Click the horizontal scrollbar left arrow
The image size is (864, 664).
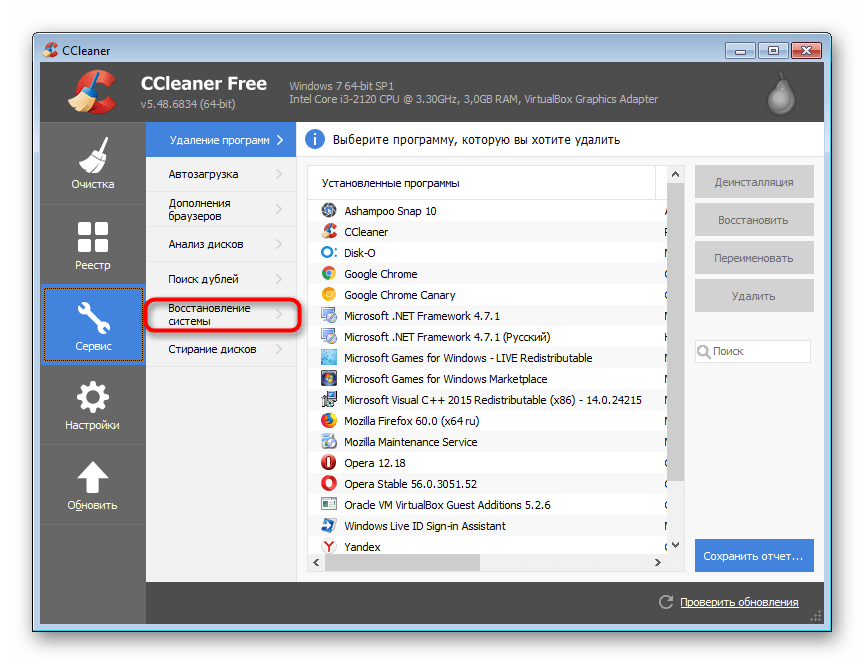click(316, 563)
